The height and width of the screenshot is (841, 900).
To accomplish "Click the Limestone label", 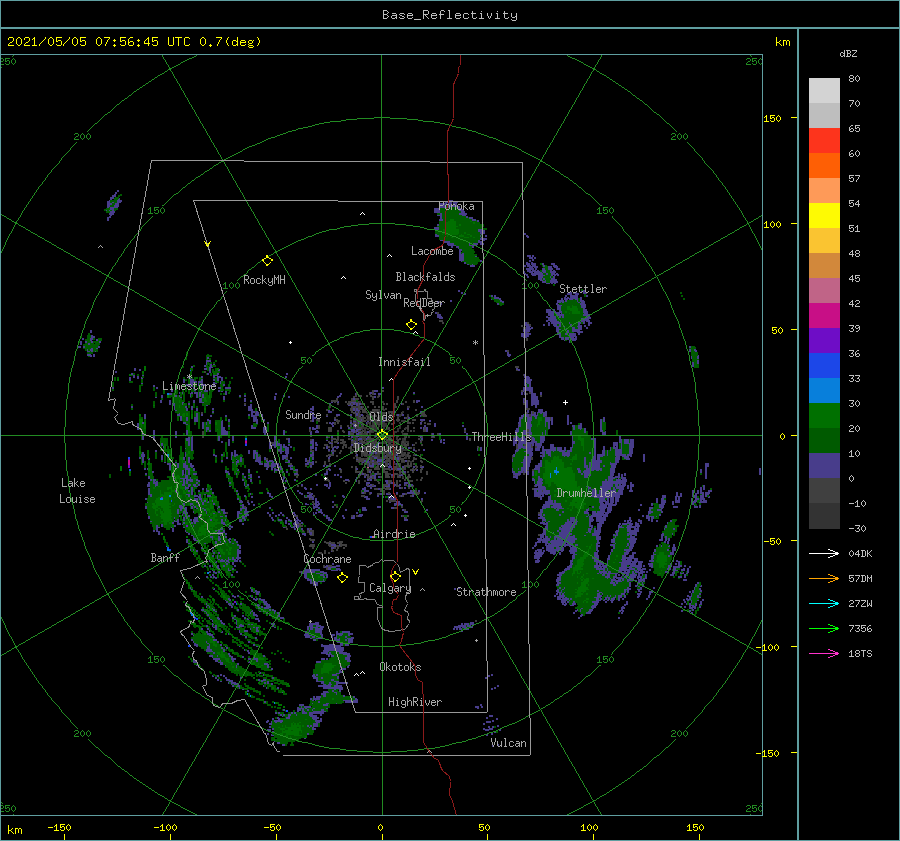I will 189,386.
